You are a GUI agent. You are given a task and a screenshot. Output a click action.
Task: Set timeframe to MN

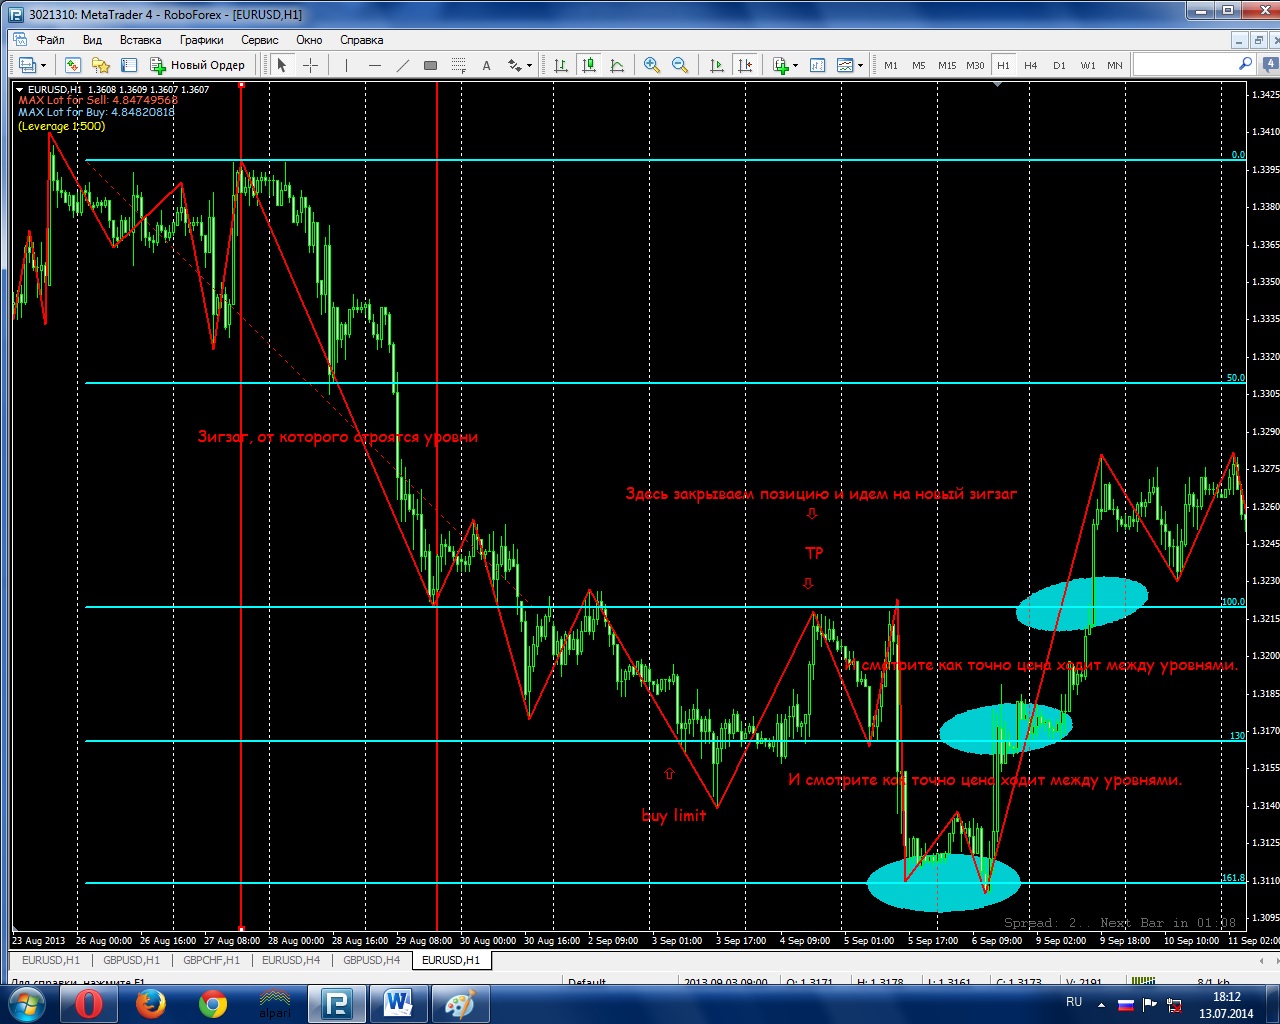[x=1115, y=65]
